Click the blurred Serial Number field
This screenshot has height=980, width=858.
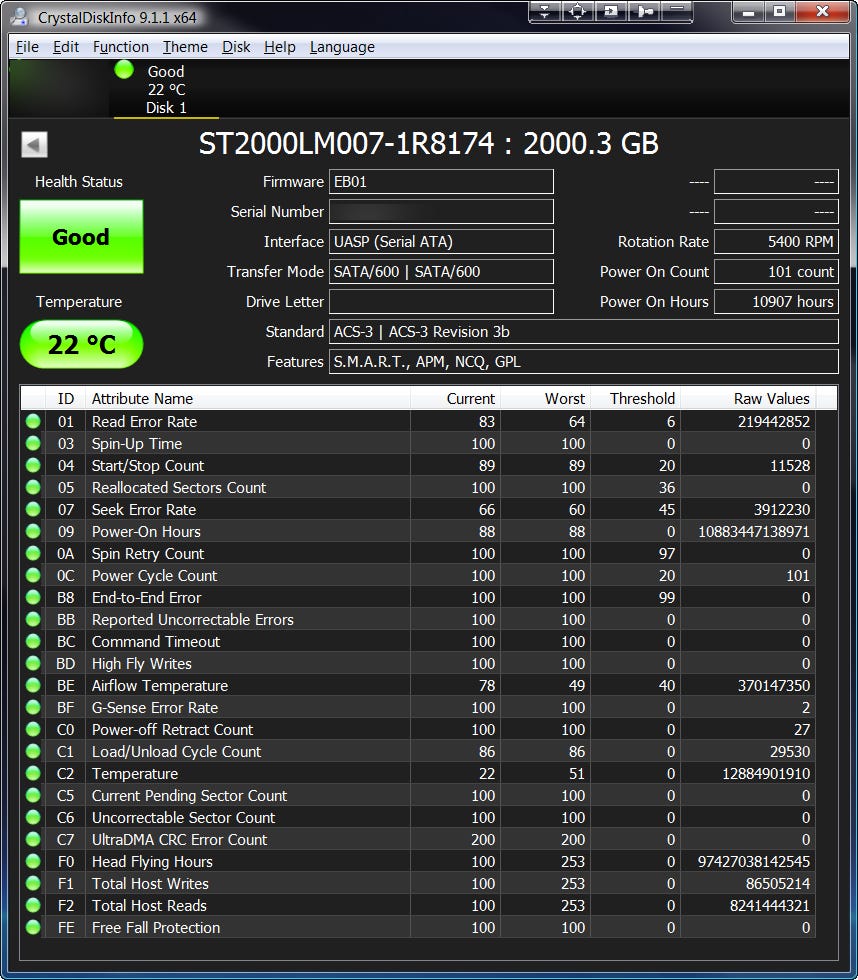pos(441,212)
